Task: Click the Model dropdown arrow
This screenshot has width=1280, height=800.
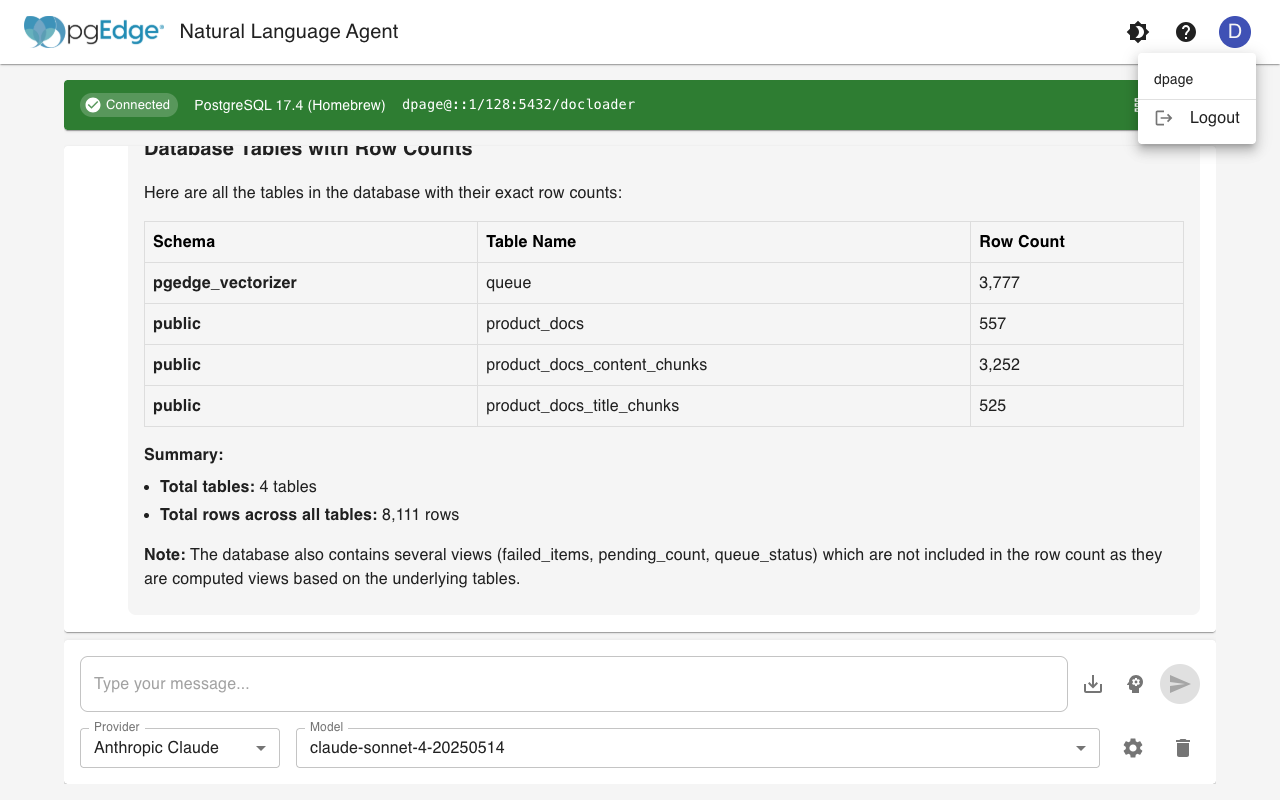Action: 1080,748
